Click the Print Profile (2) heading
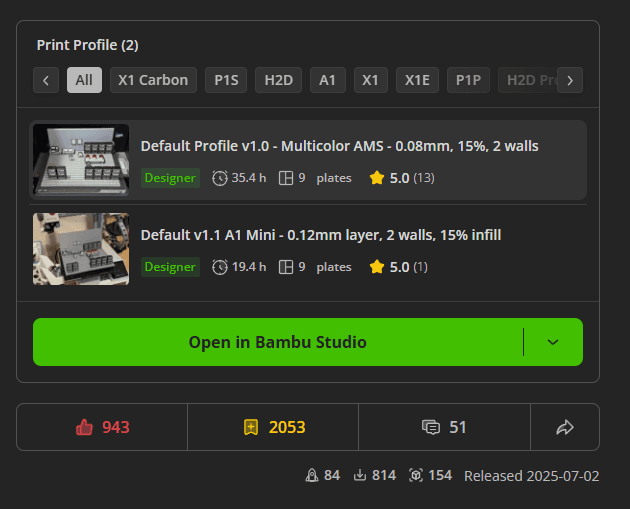 88,45
